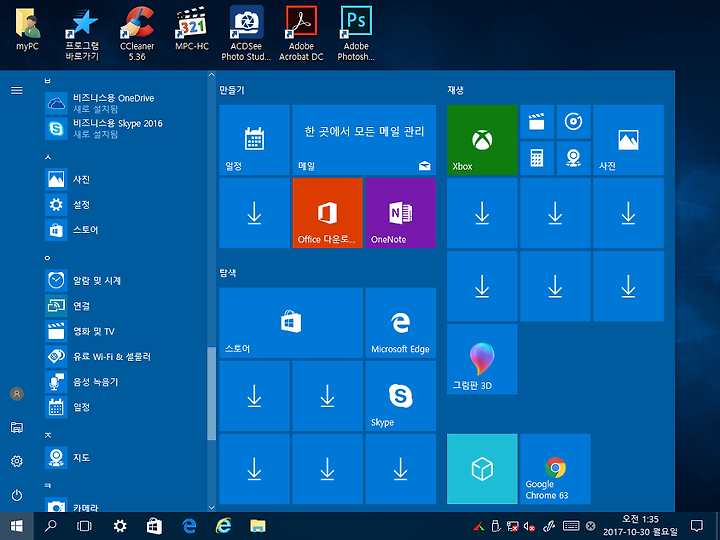
Task: Open 설정 from the app list
Action: click(125, 204)
